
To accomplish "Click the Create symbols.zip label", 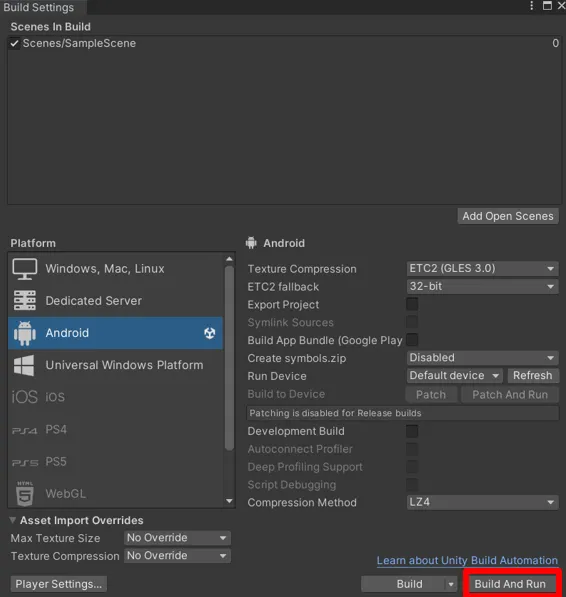I will click(297, 358).
